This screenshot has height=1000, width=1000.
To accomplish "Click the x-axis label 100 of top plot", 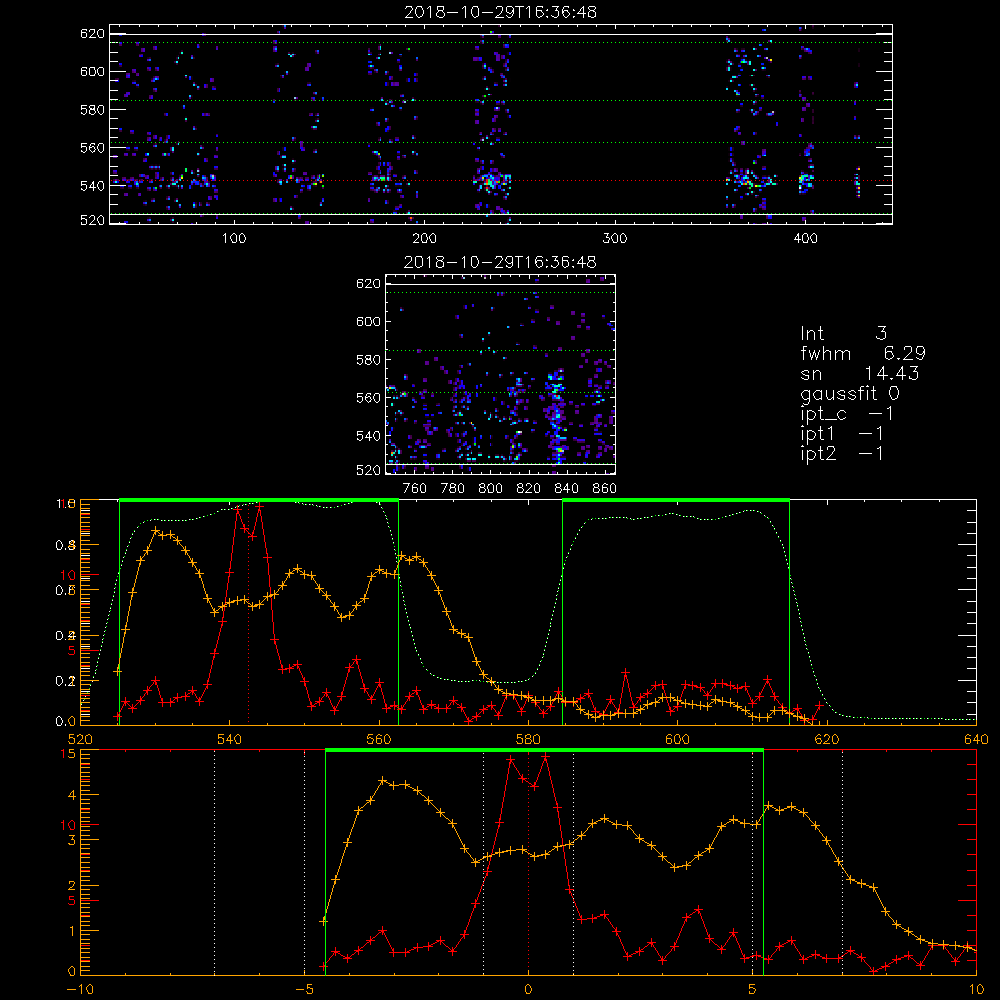I will pos(234,239).
